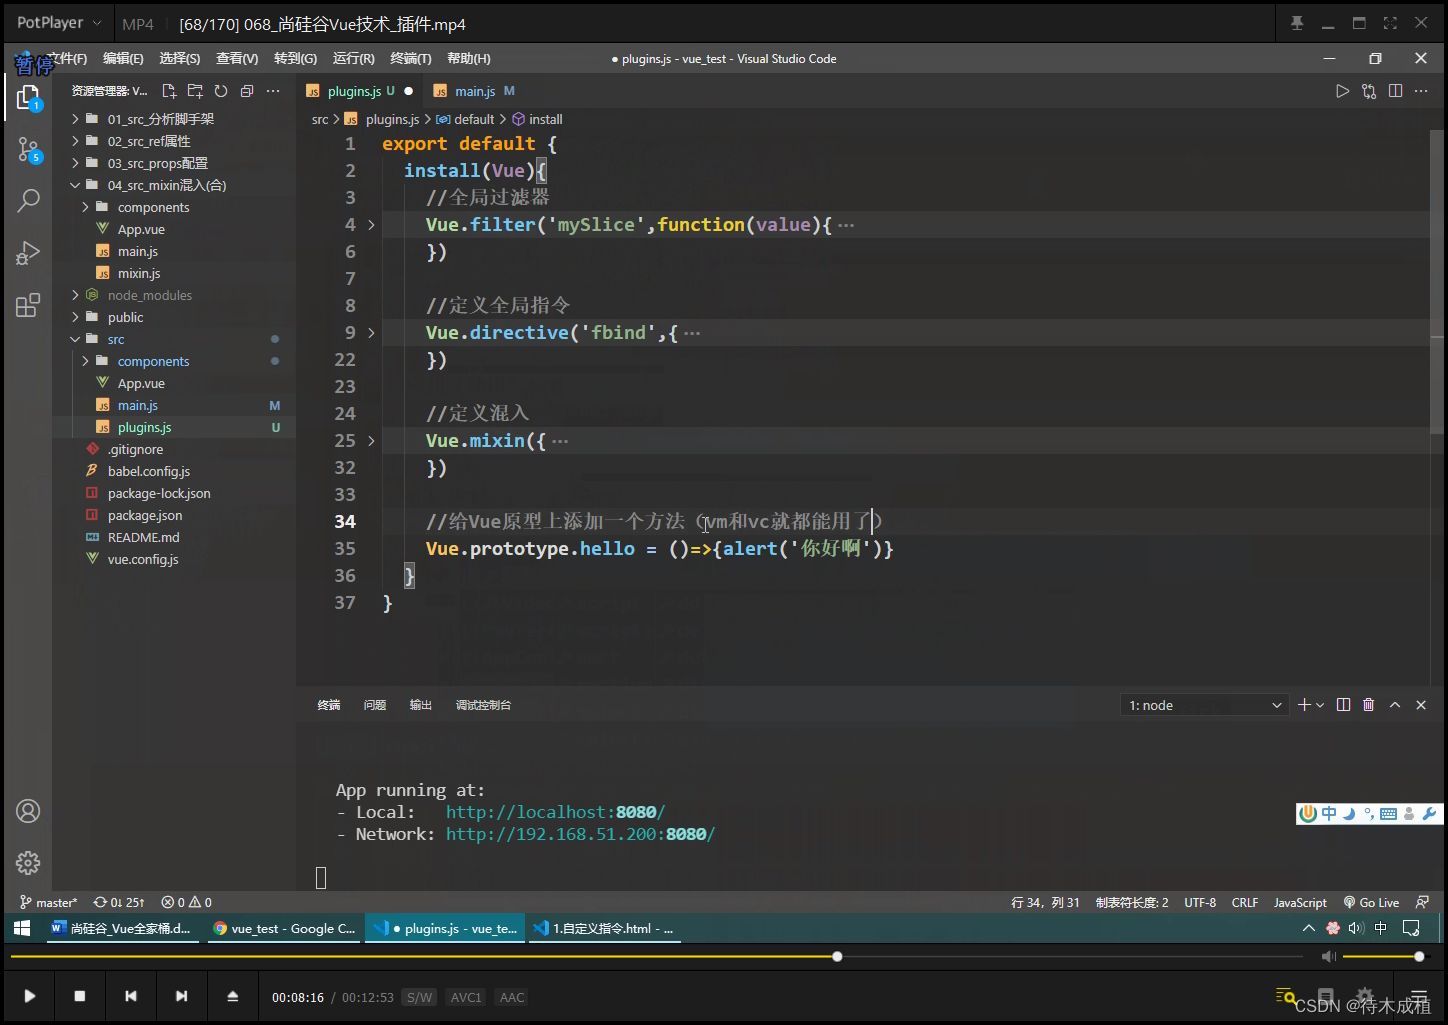
Task: Open the 选择(S) menu
Action: coord(179,59)
